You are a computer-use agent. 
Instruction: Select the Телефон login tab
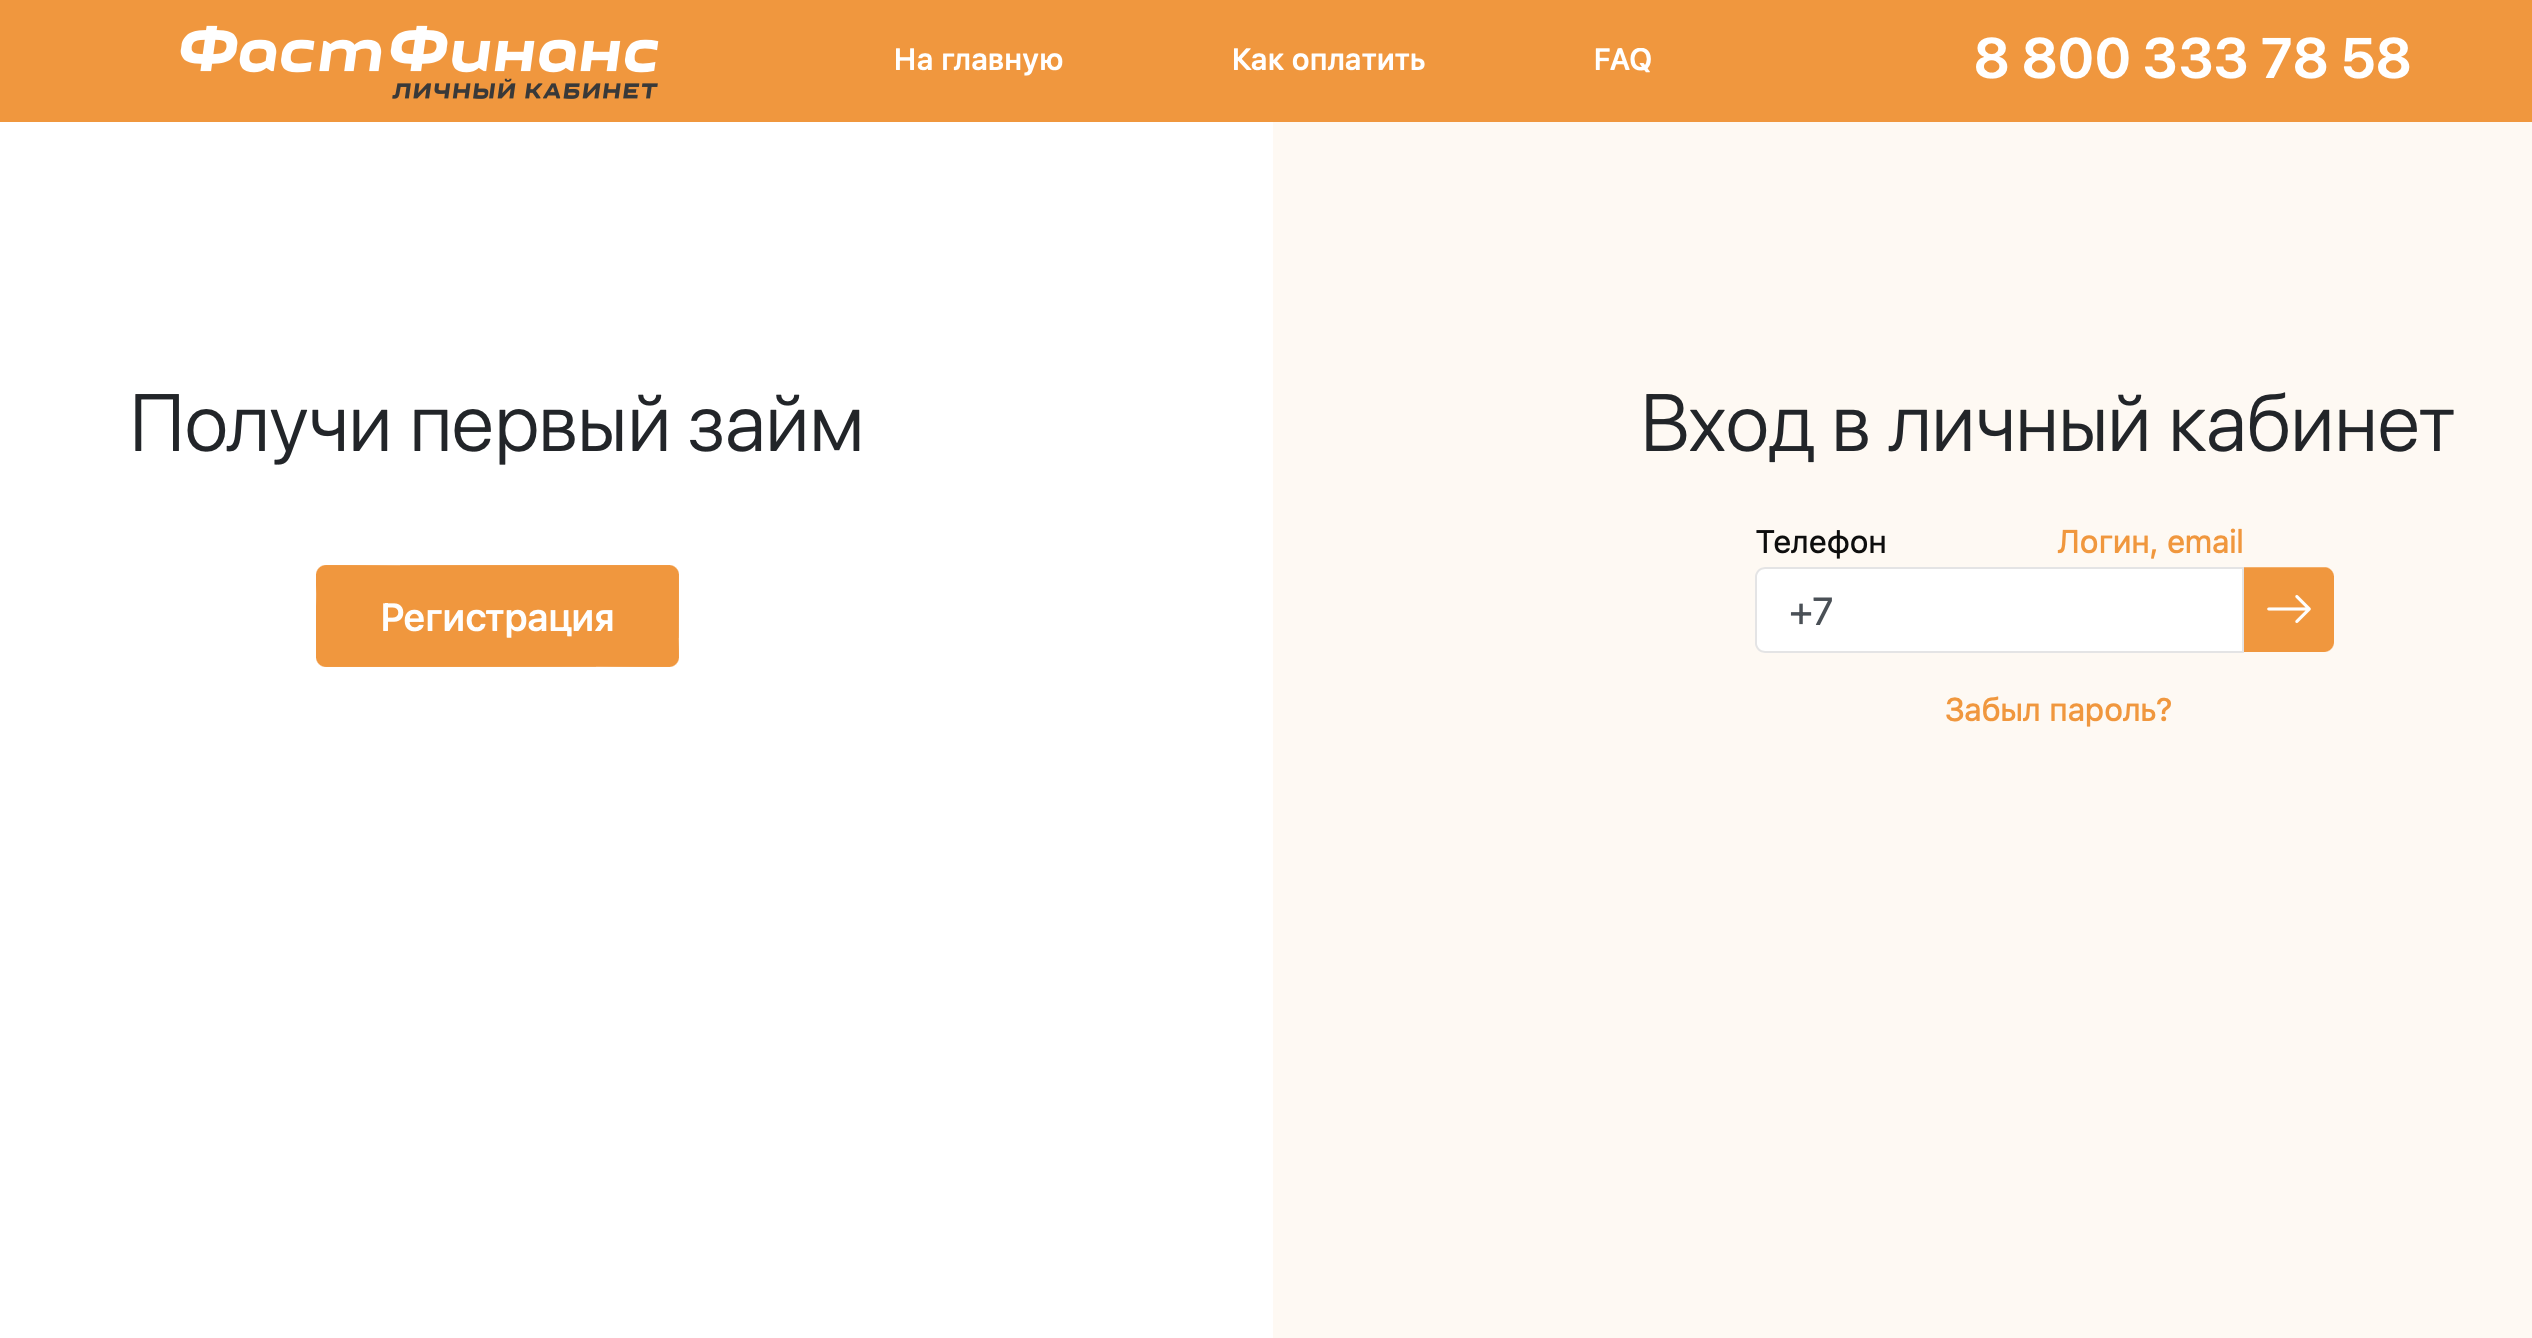click(1821, 542)
